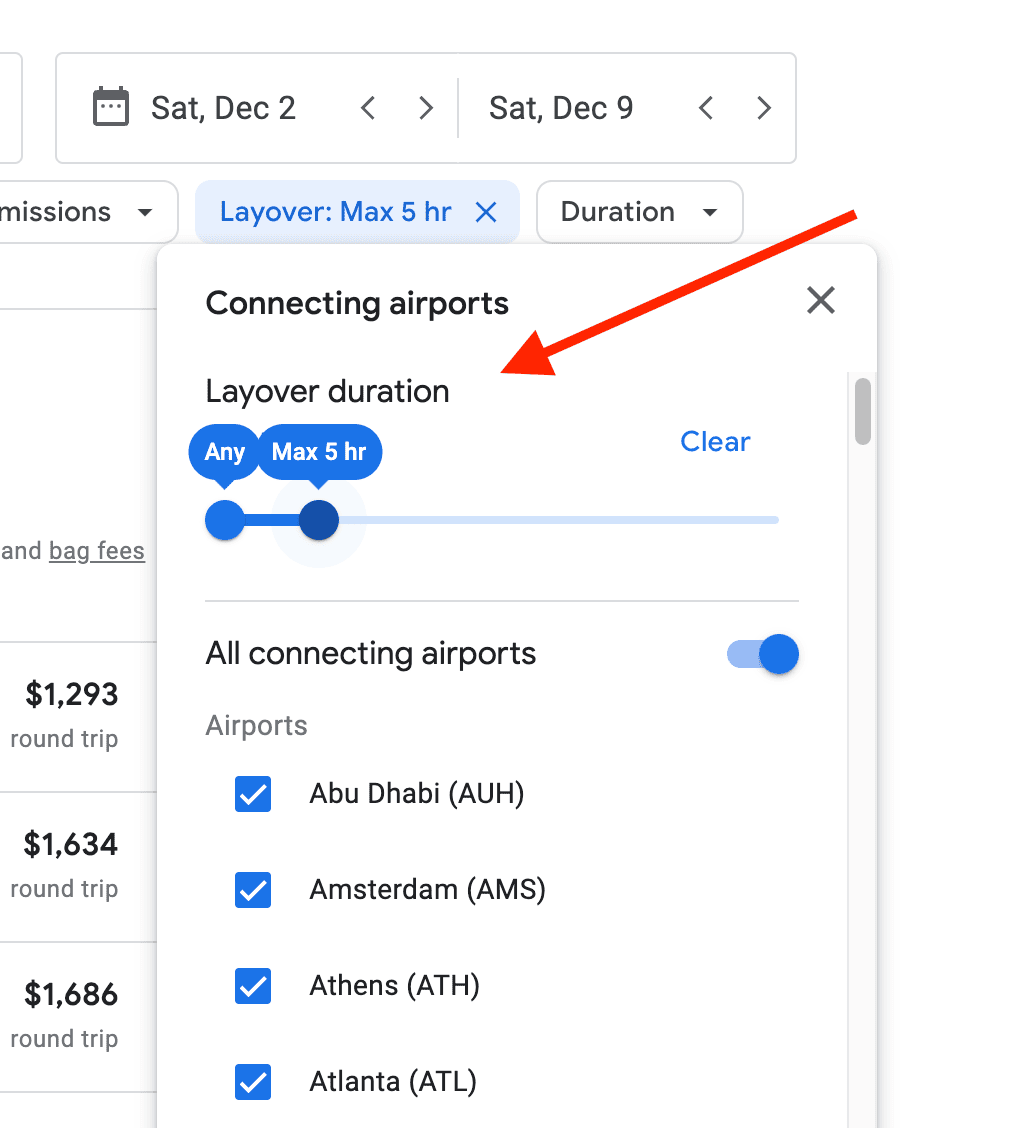Uncheck Abu Dhabi (AUH) airport

point(253,794)
